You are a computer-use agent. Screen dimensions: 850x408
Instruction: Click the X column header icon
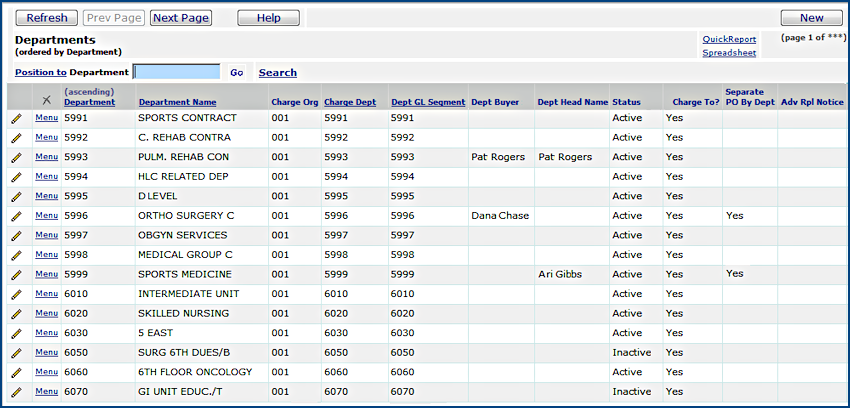click(46, 100)
